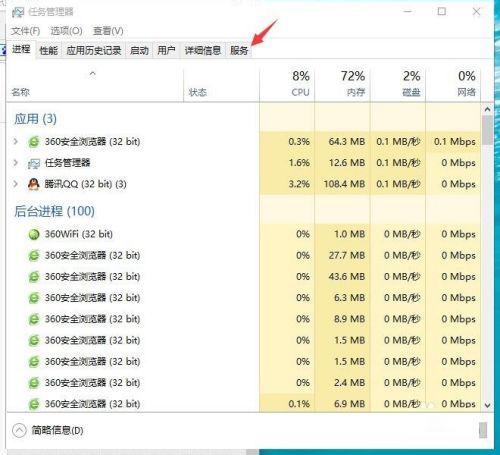Click the 360WiFi green icon
Viewport: 500px width, 455px height.
pos(33,234)
